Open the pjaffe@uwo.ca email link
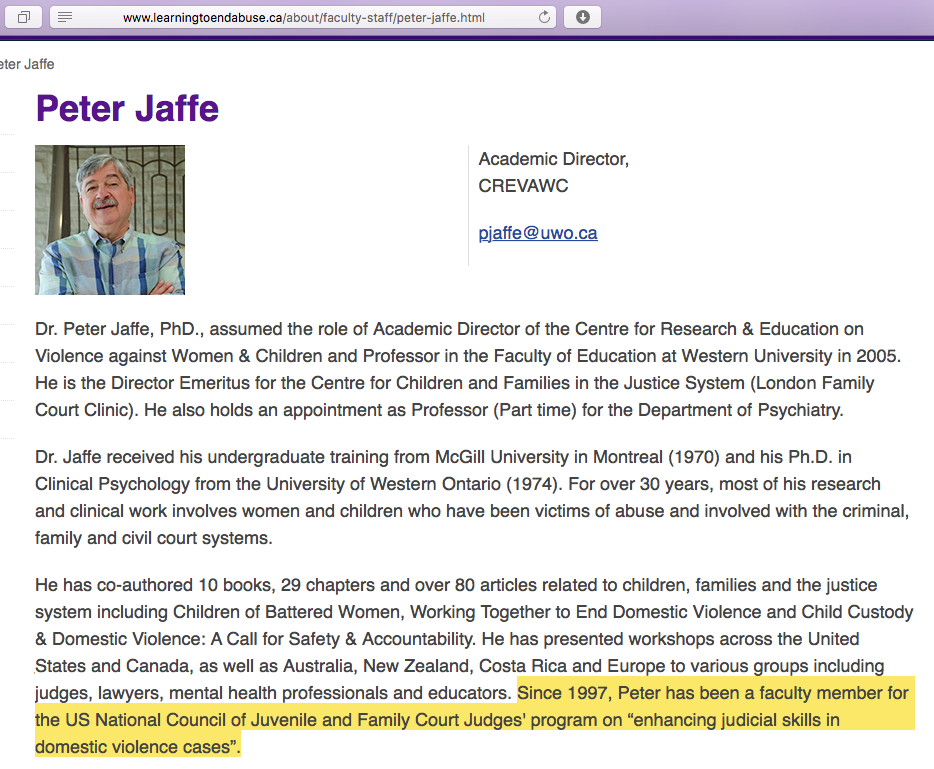This screenshot has width=934, height=769. click(538, 233)
